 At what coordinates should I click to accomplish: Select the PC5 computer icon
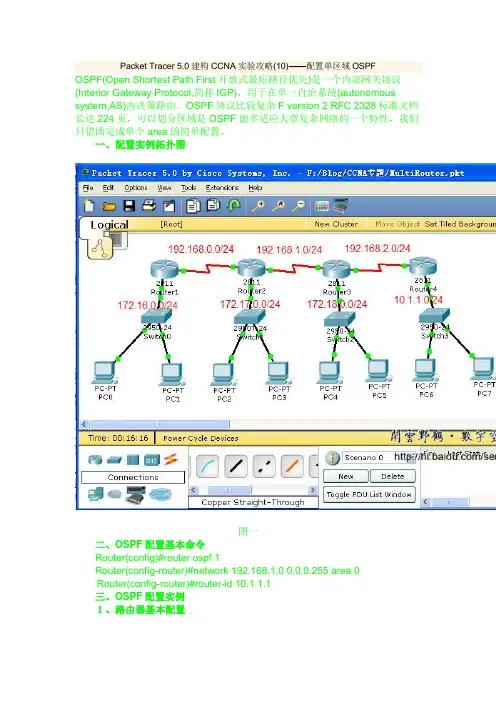coord(379,371)
